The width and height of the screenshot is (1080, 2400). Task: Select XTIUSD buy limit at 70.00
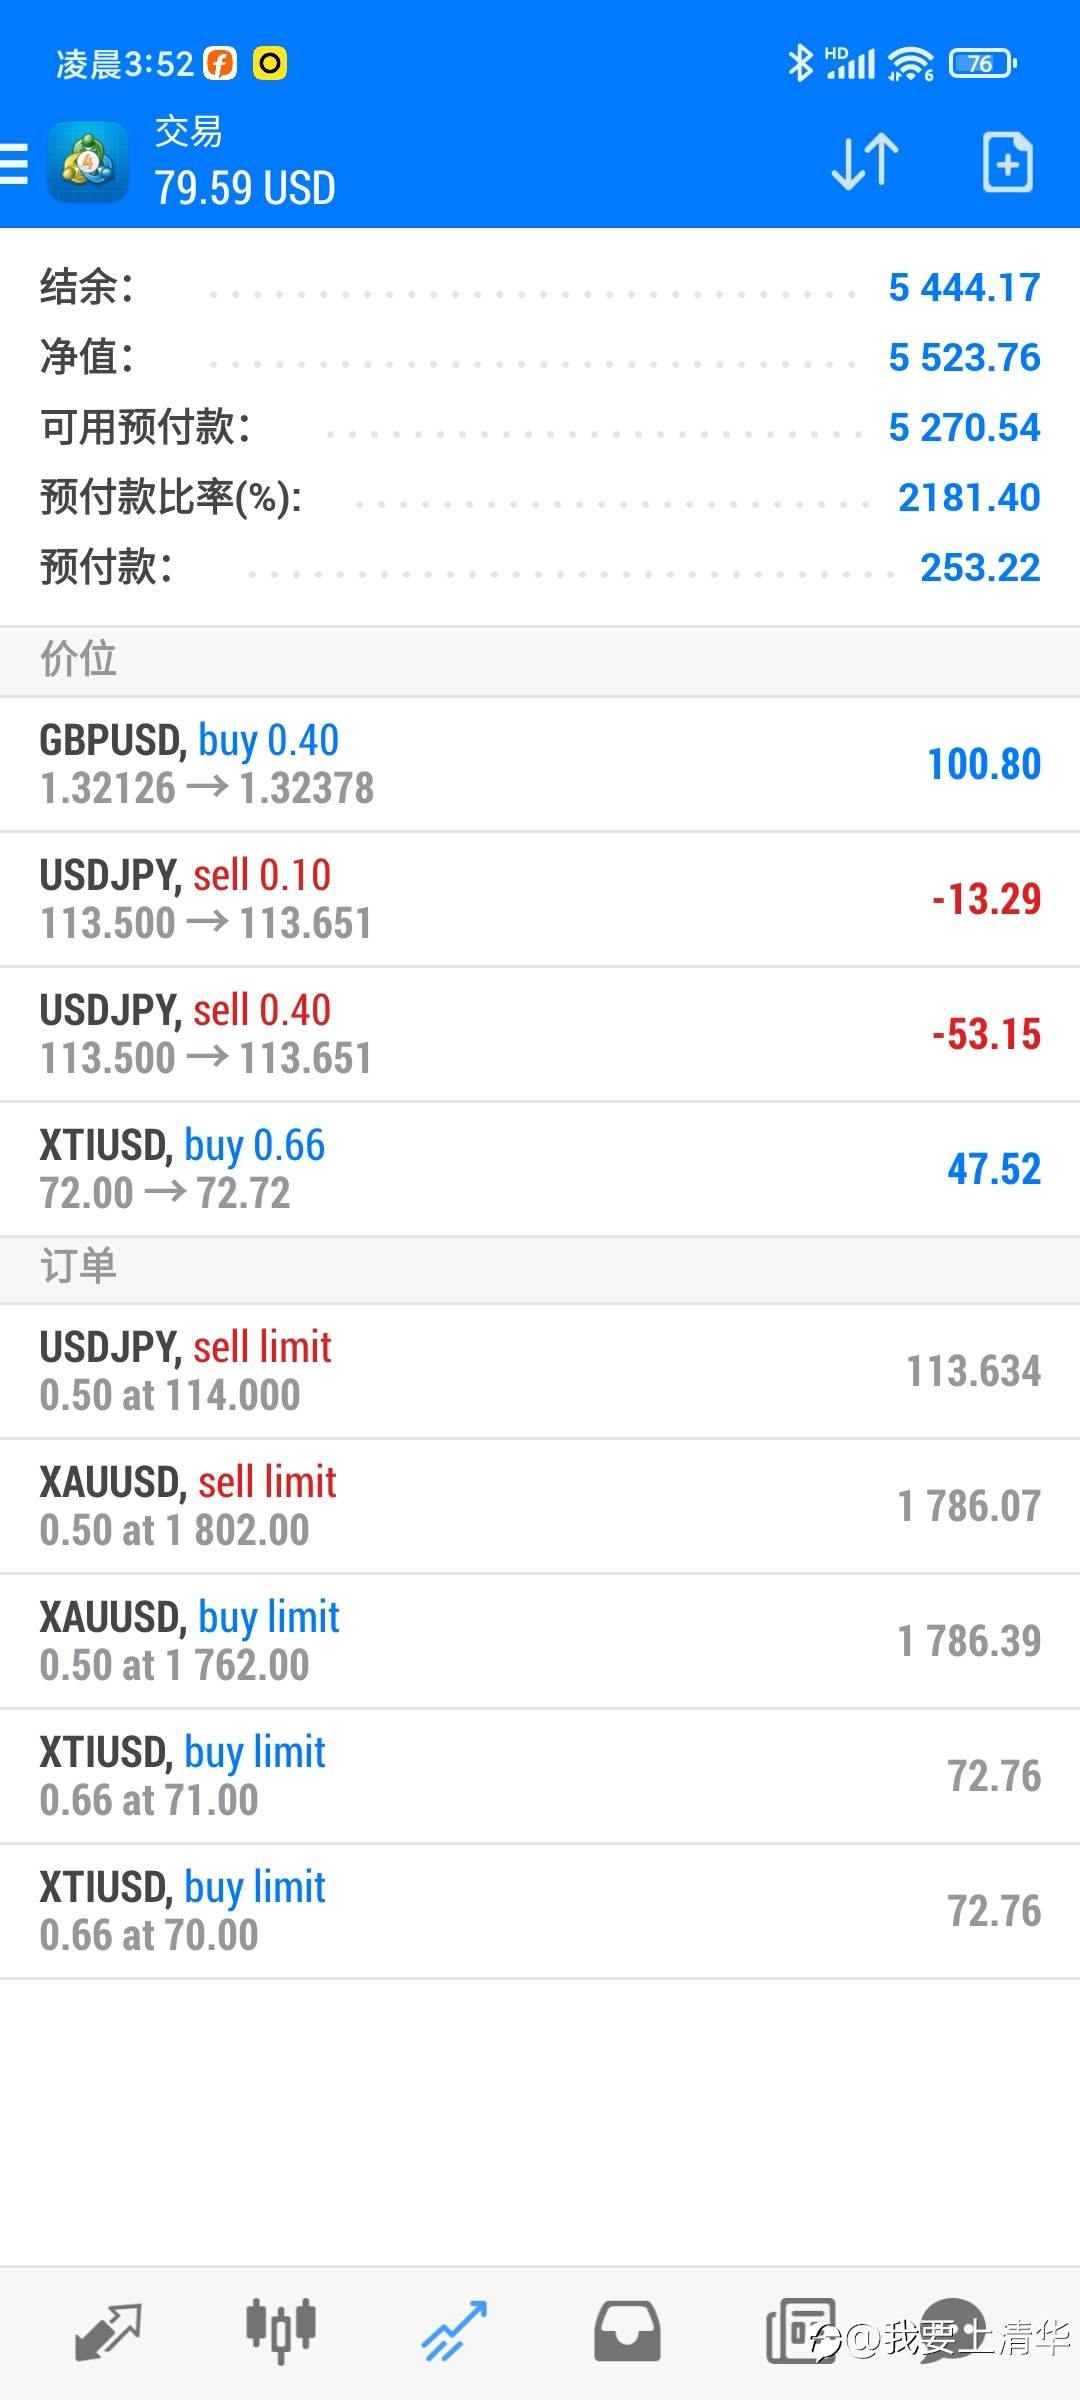(x=540, y=1912)
